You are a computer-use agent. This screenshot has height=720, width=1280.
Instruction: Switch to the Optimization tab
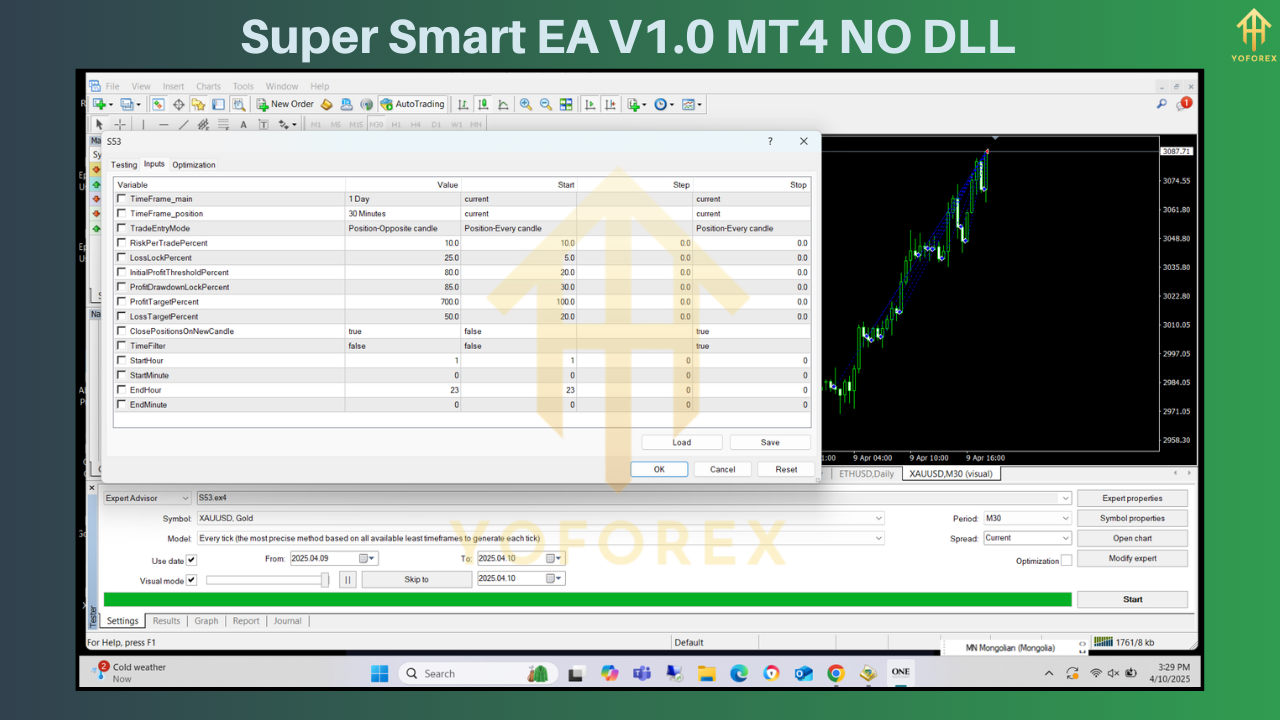tap(193, 164)
